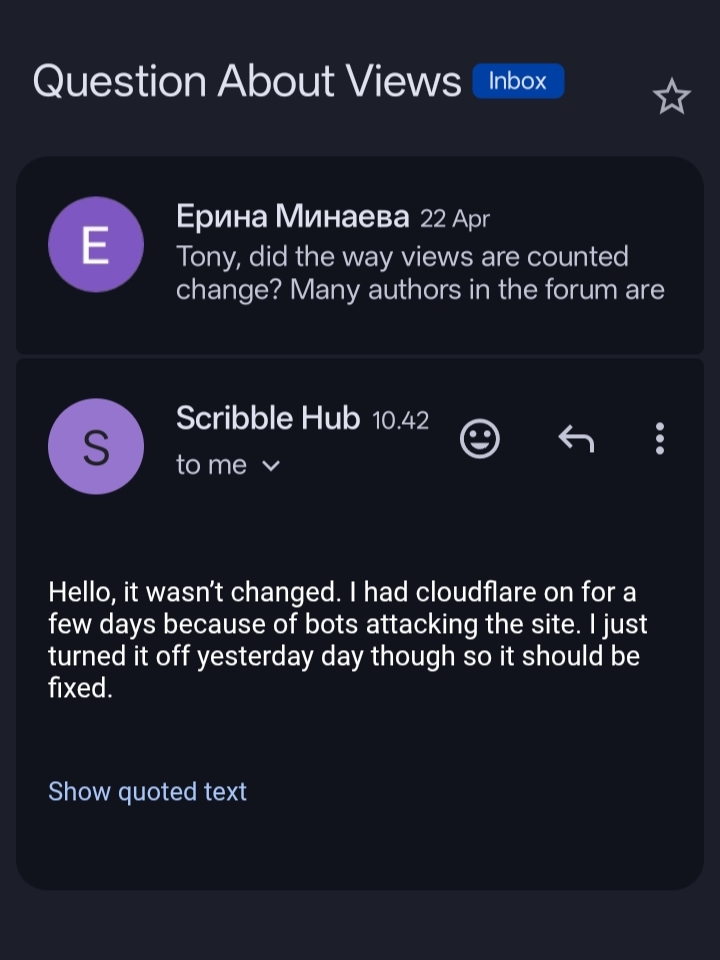Viewport: 720px width, 960px height.
Task: Click the "to me" recipient text
Action: point(211,465)
